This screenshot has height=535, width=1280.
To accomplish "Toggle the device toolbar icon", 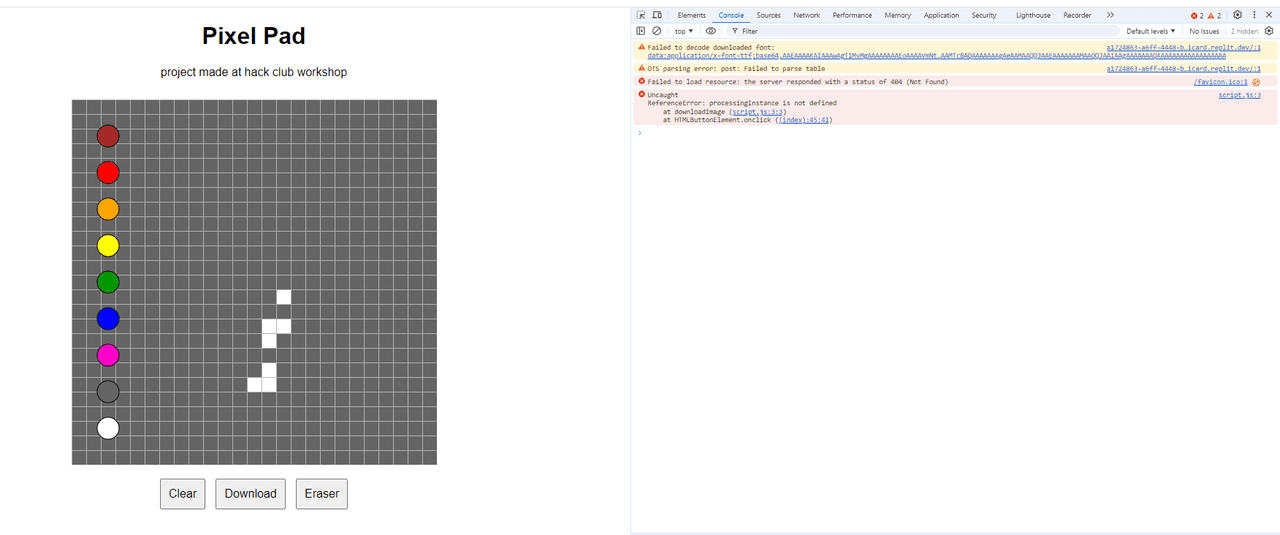I will click(657, 15).
